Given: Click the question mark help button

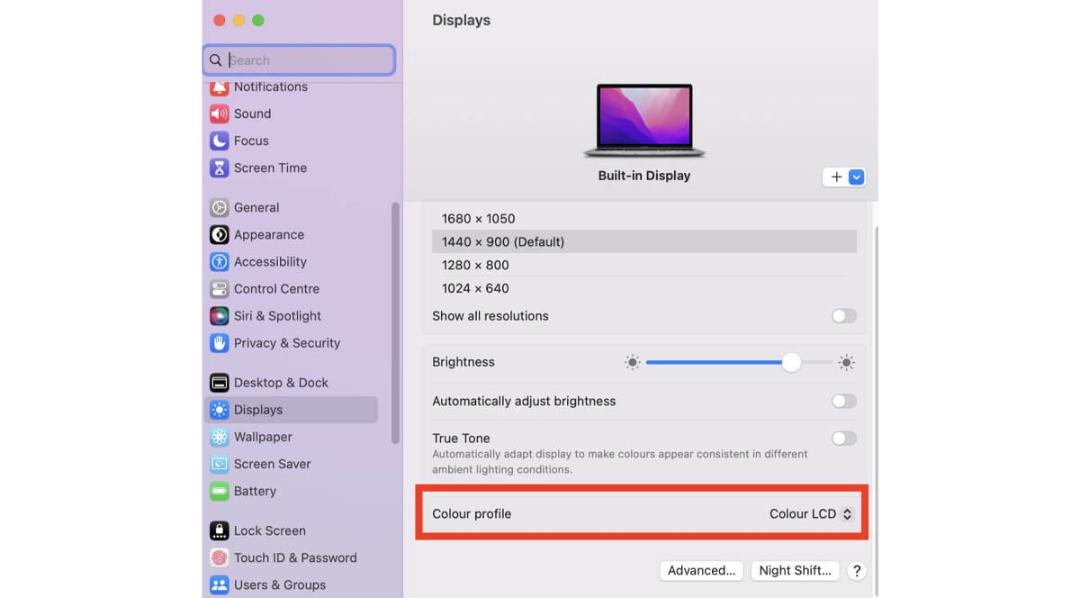Looking at the screenshot, I should click(x=856, y=570).
